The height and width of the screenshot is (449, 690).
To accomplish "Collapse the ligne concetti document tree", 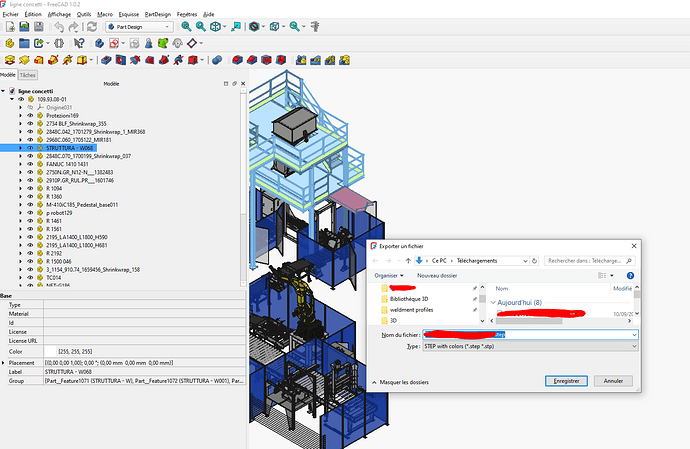I will click(3, 91).
